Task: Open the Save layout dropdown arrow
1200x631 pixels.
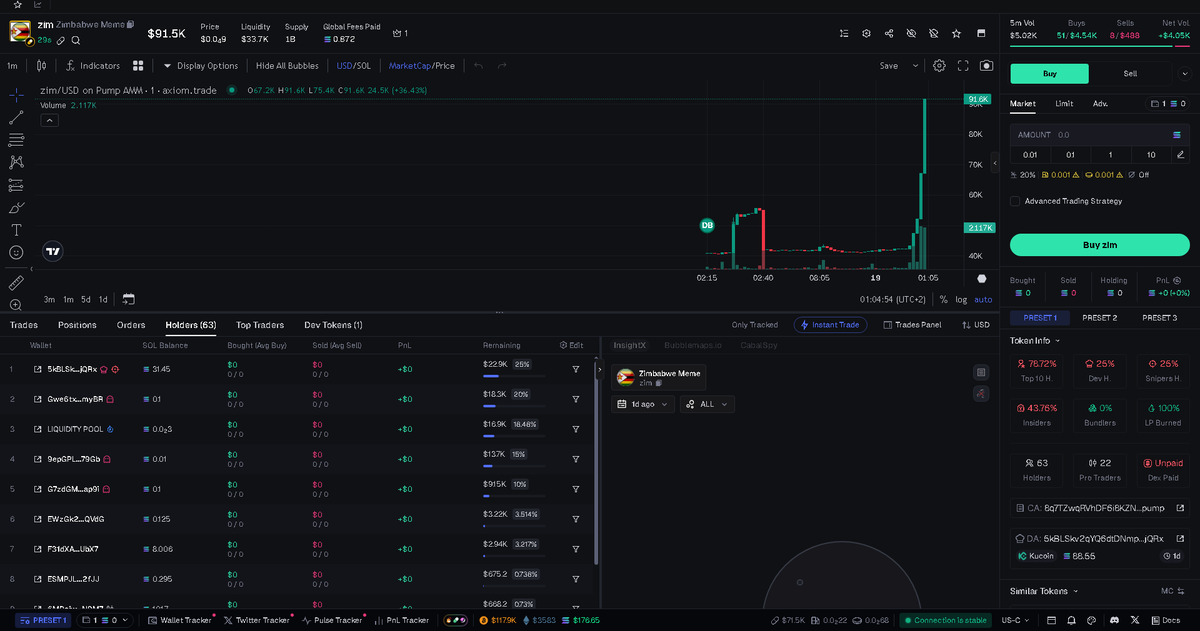Action: 915,66
